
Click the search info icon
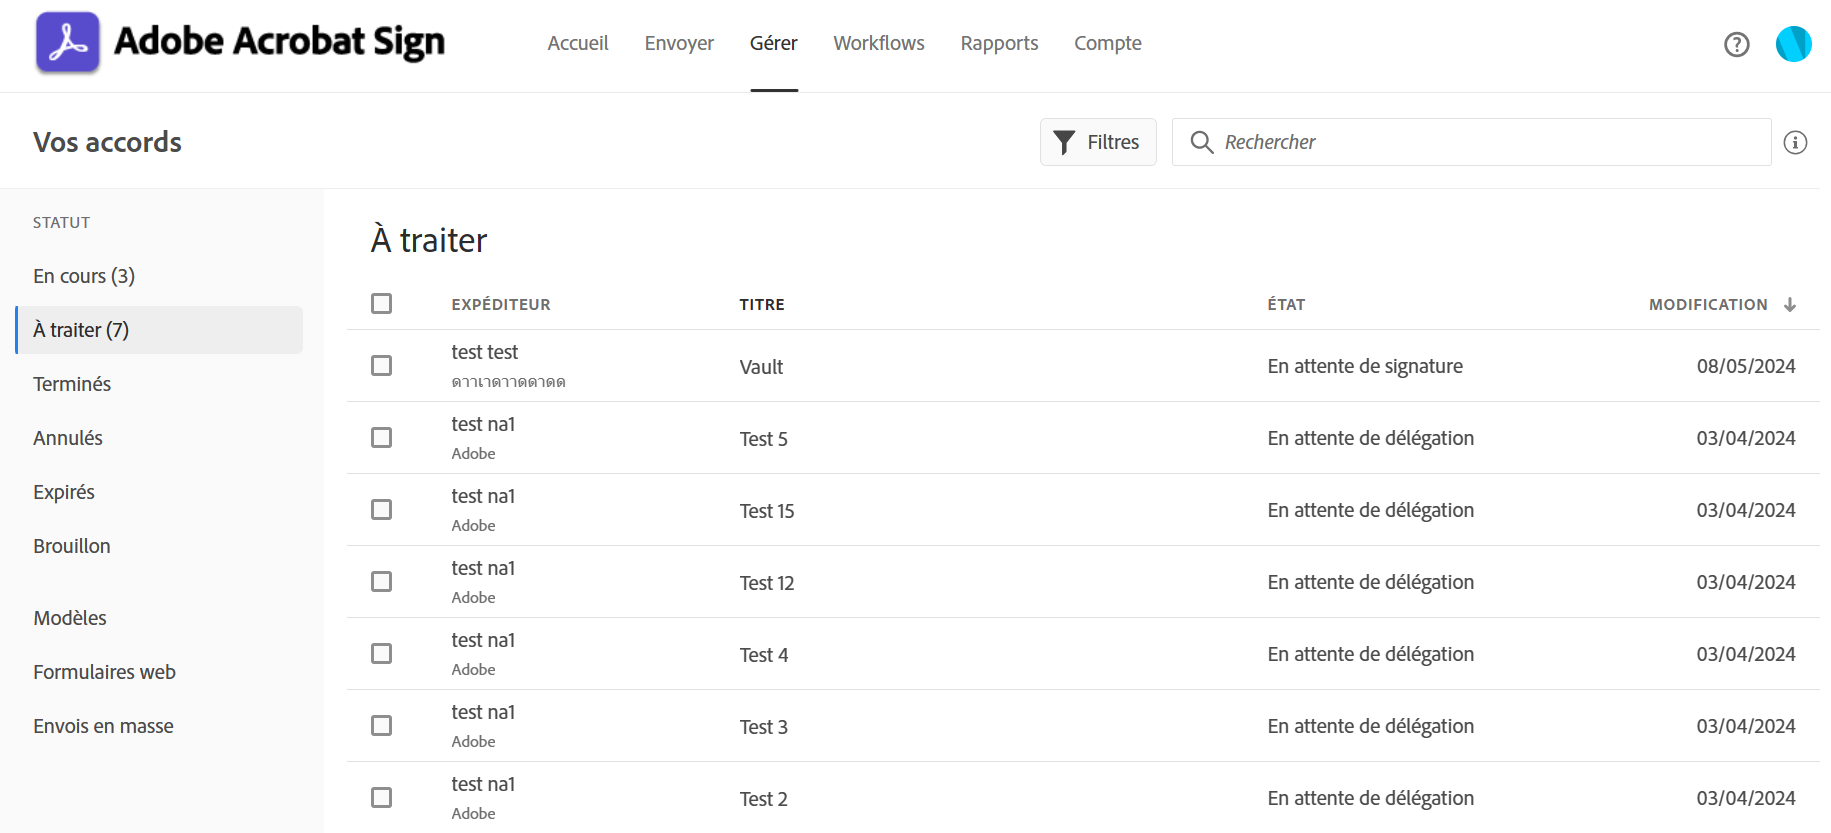coord(1795,143)
